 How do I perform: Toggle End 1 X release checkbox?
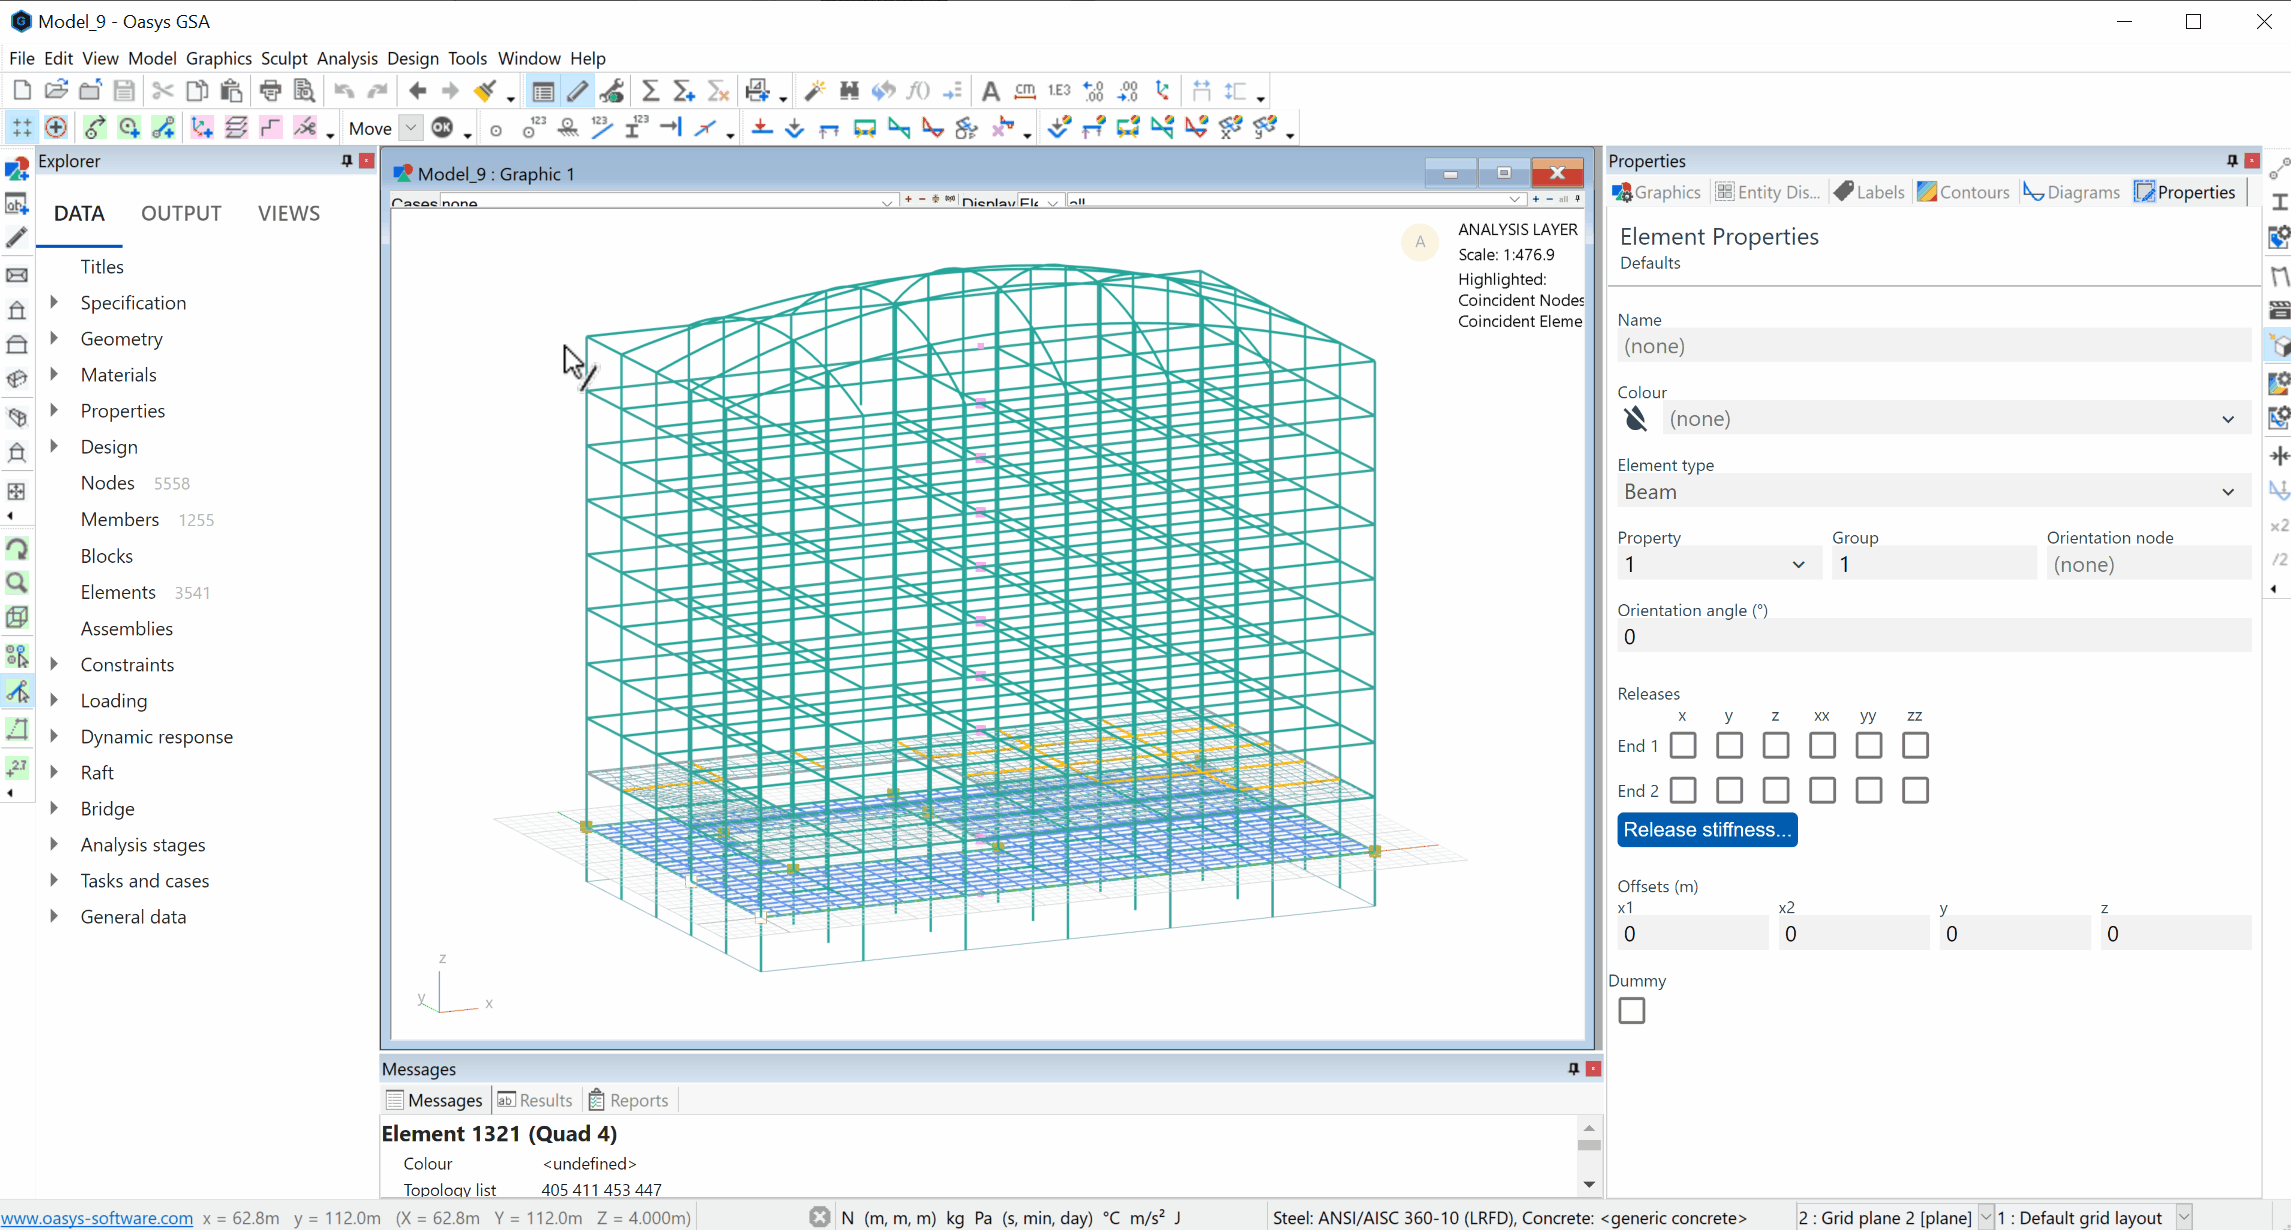(x=1680, y=744)
